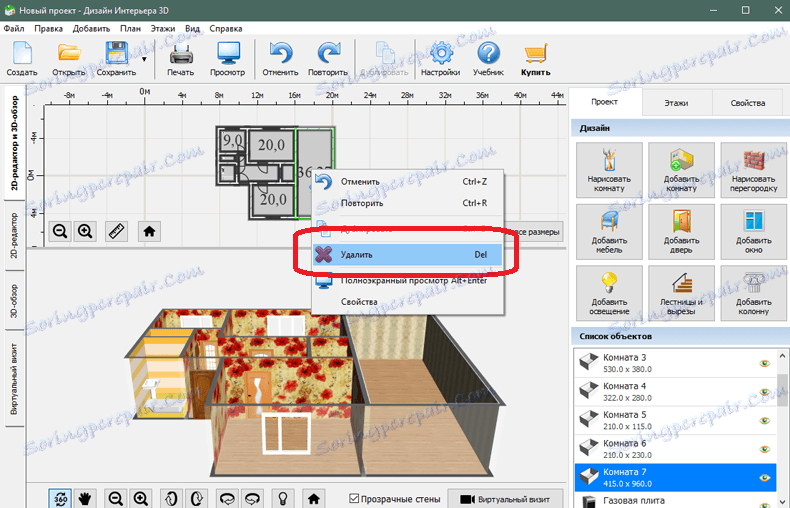
Task: Click the Создать new project icon
Action: [x=22, y=58]
